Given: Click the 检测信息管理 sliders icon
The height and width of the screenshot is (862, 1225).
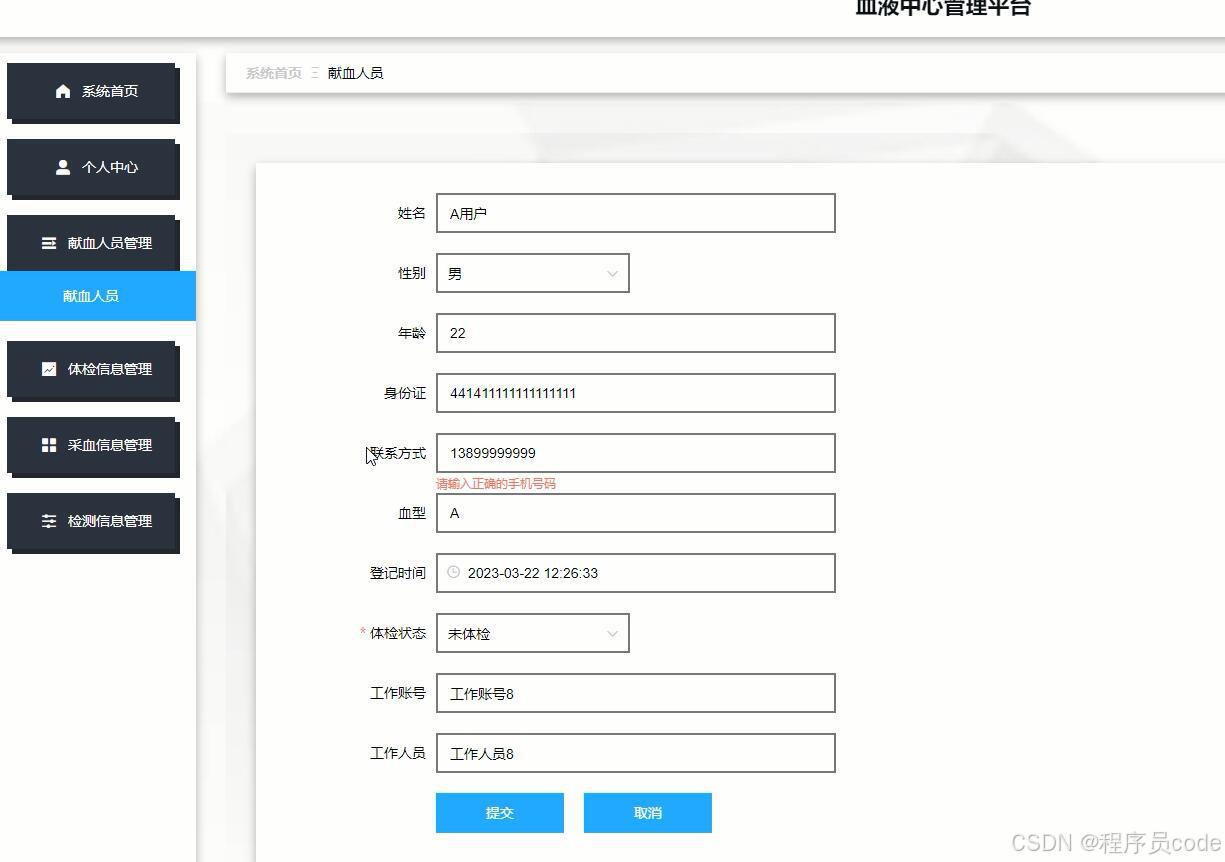Looking at the screenshot, I should 51,520.
